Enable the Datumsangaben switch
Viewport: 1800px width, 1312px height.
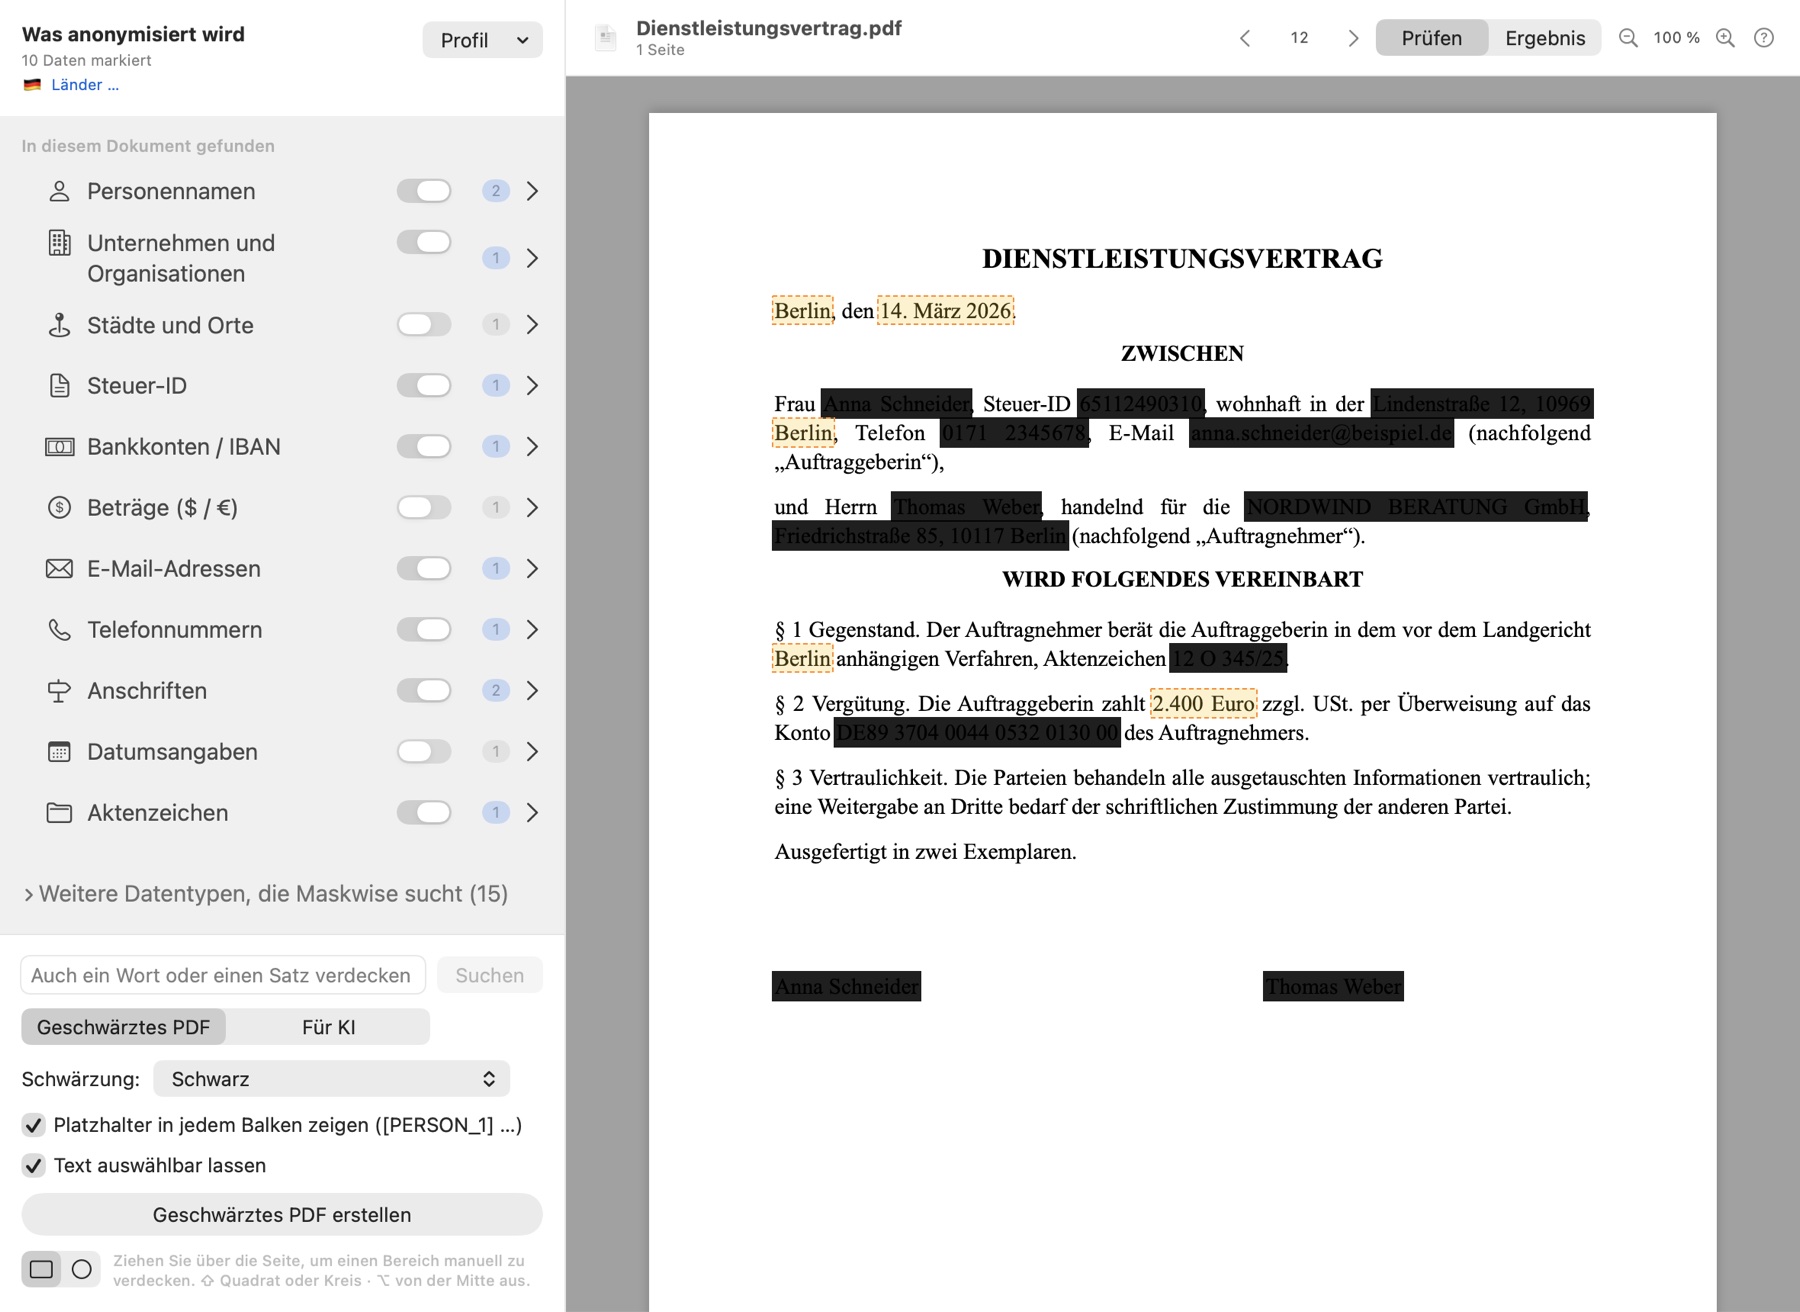[x=424, y=751]
